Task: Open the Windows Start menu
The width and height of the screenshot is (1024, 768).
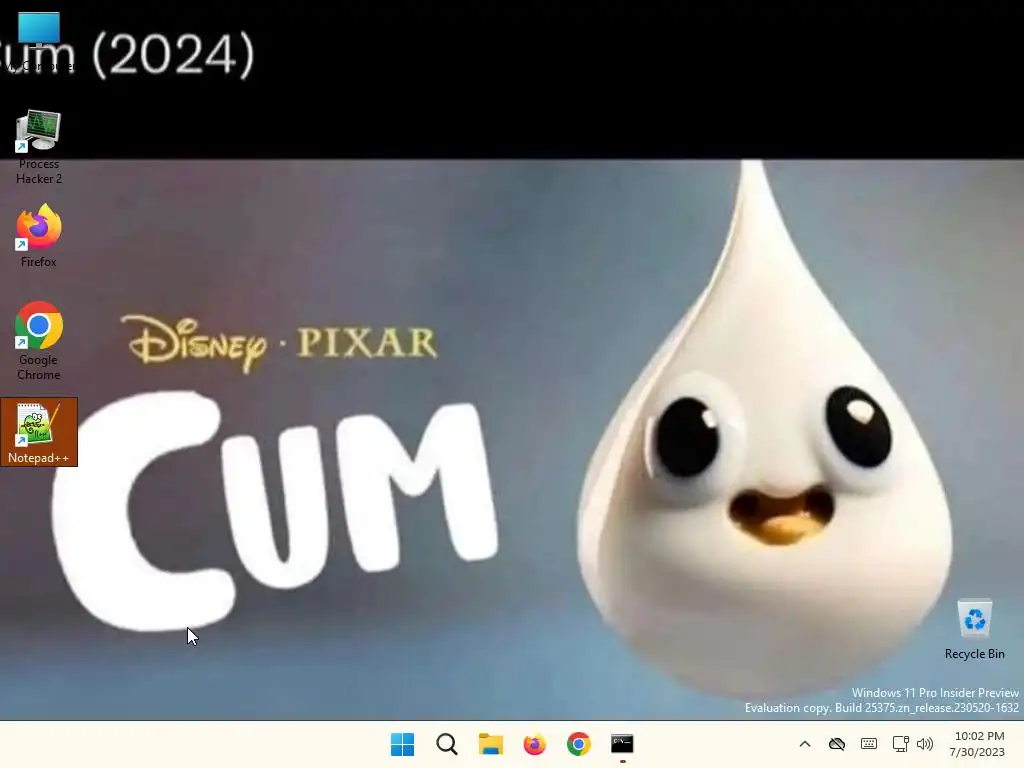Action: click(402, 744)
